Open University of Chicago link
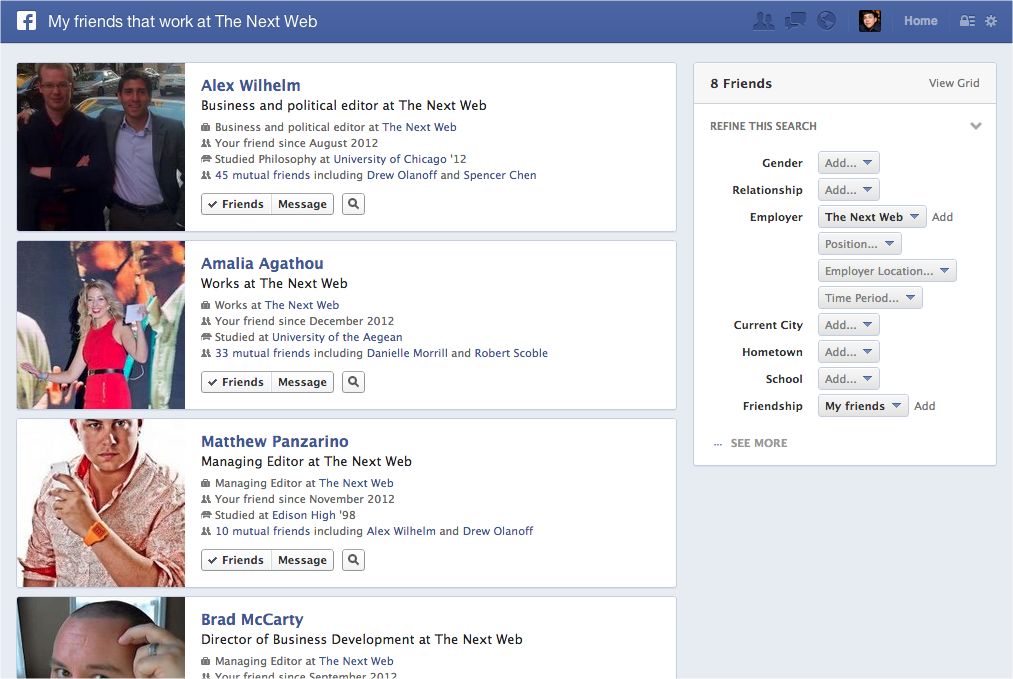This screenshot has width=1013, height=679. [x=390, y=159]
